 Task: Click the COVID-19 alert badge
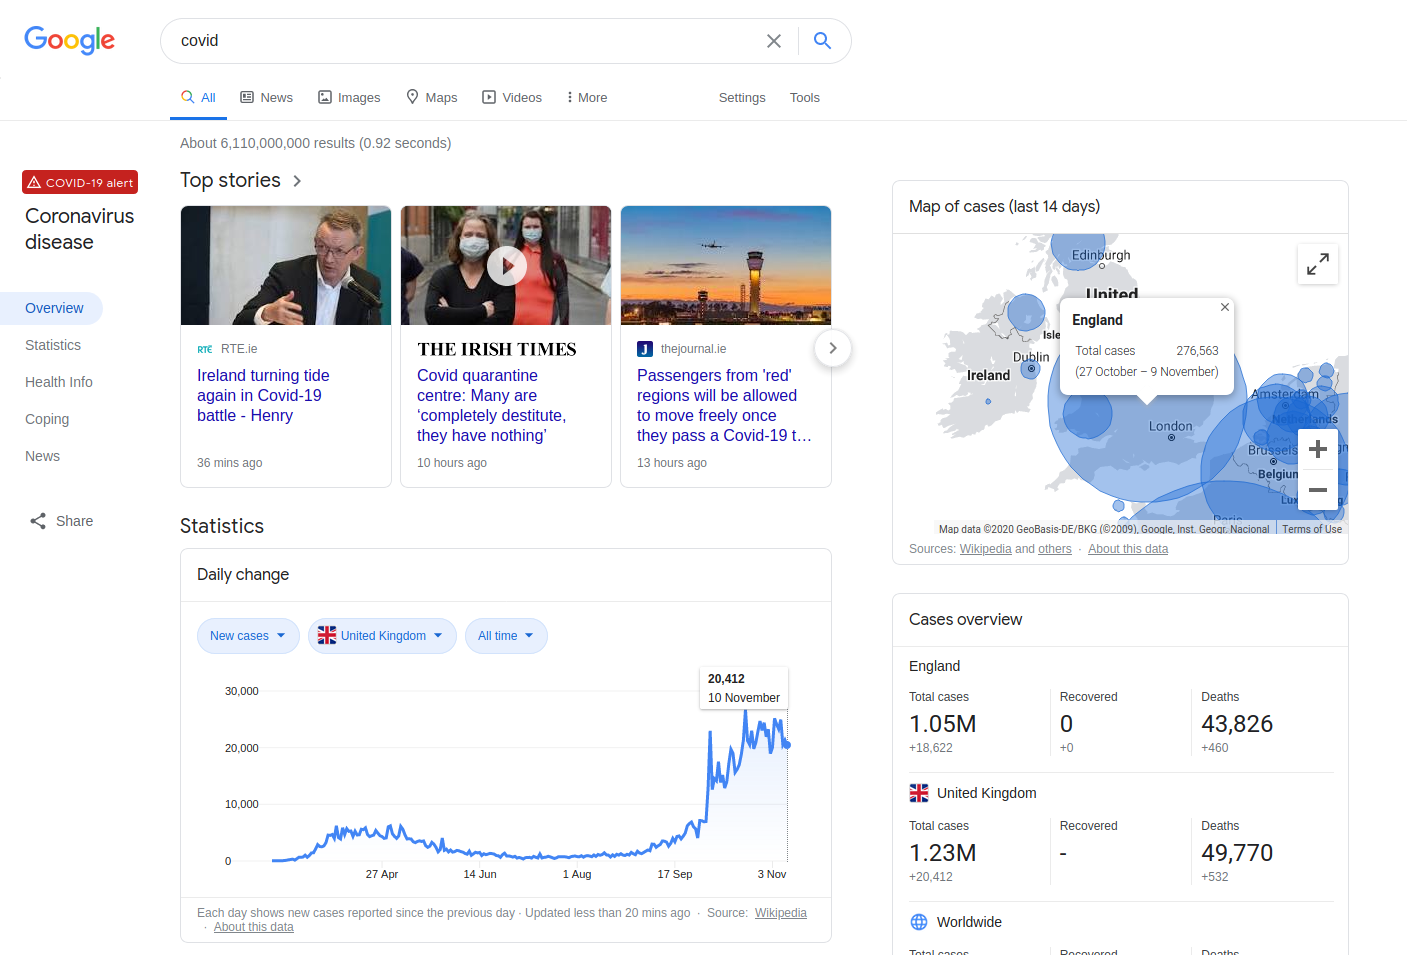tap(80, 182)
